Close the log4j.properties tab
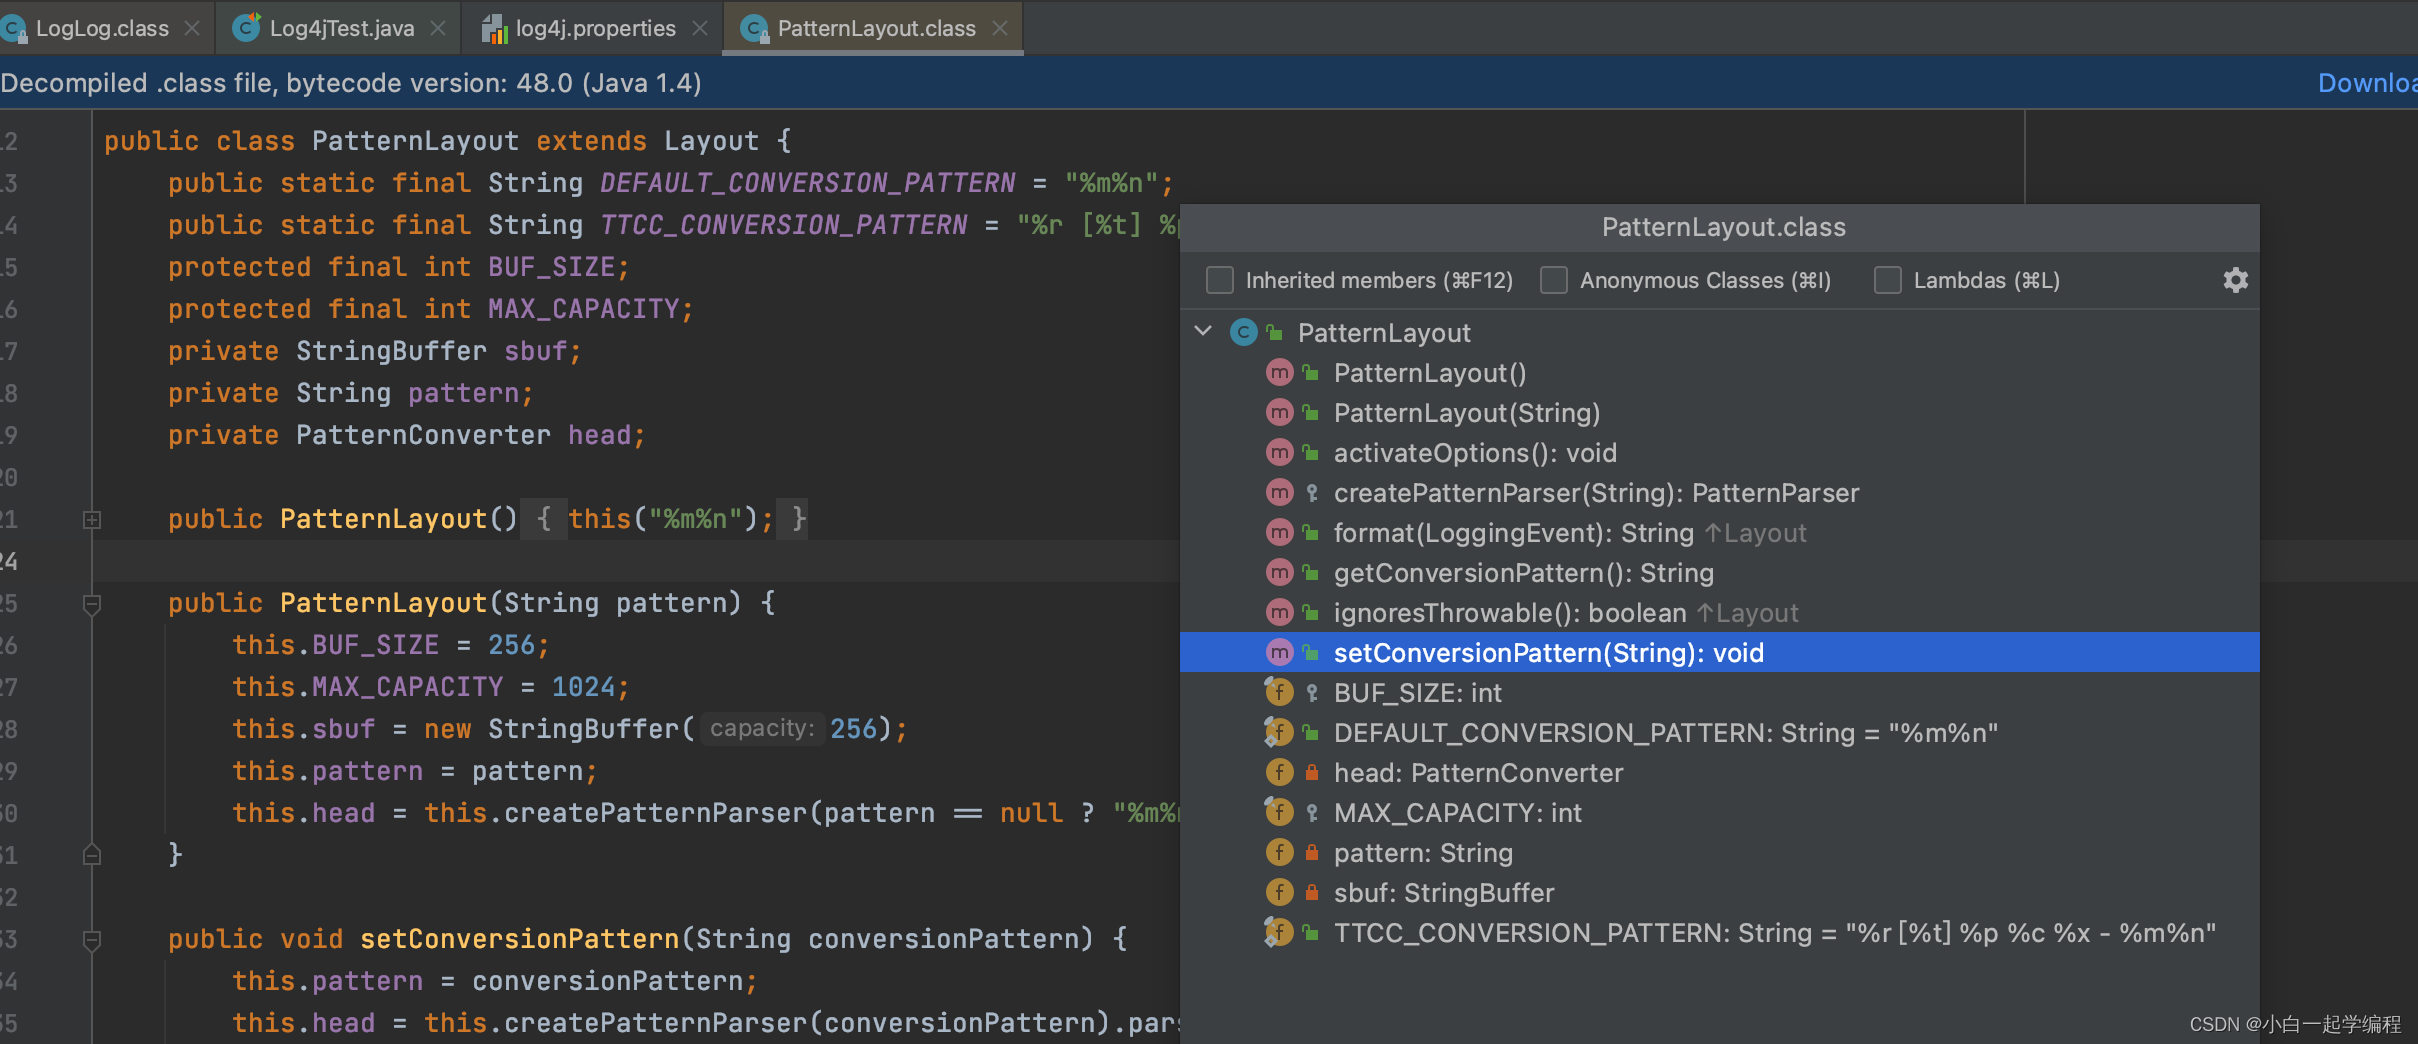The image size is (2418, 1044). 700,28
